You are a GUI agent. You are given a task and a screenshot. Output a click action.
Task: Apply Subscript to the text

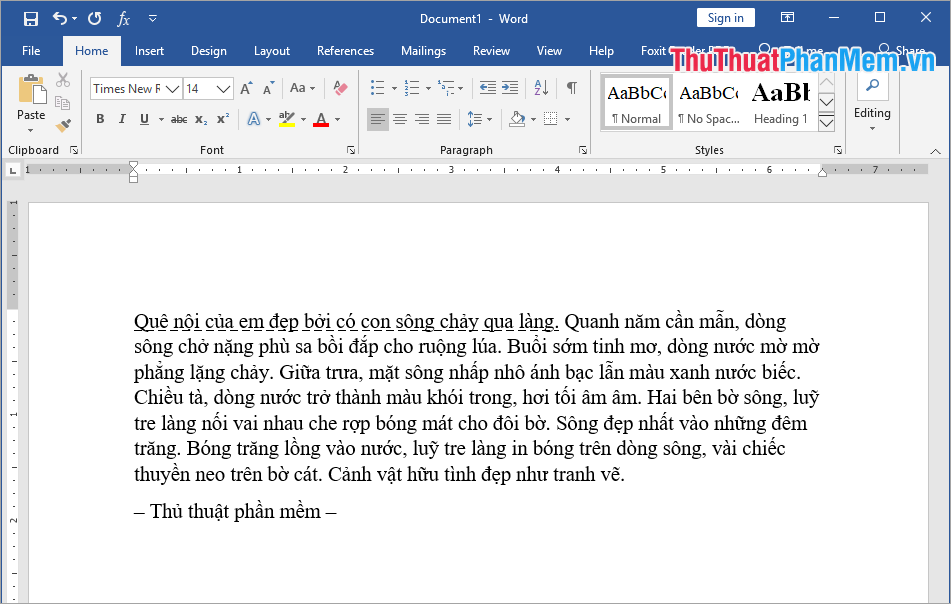(x=199, y=119)
